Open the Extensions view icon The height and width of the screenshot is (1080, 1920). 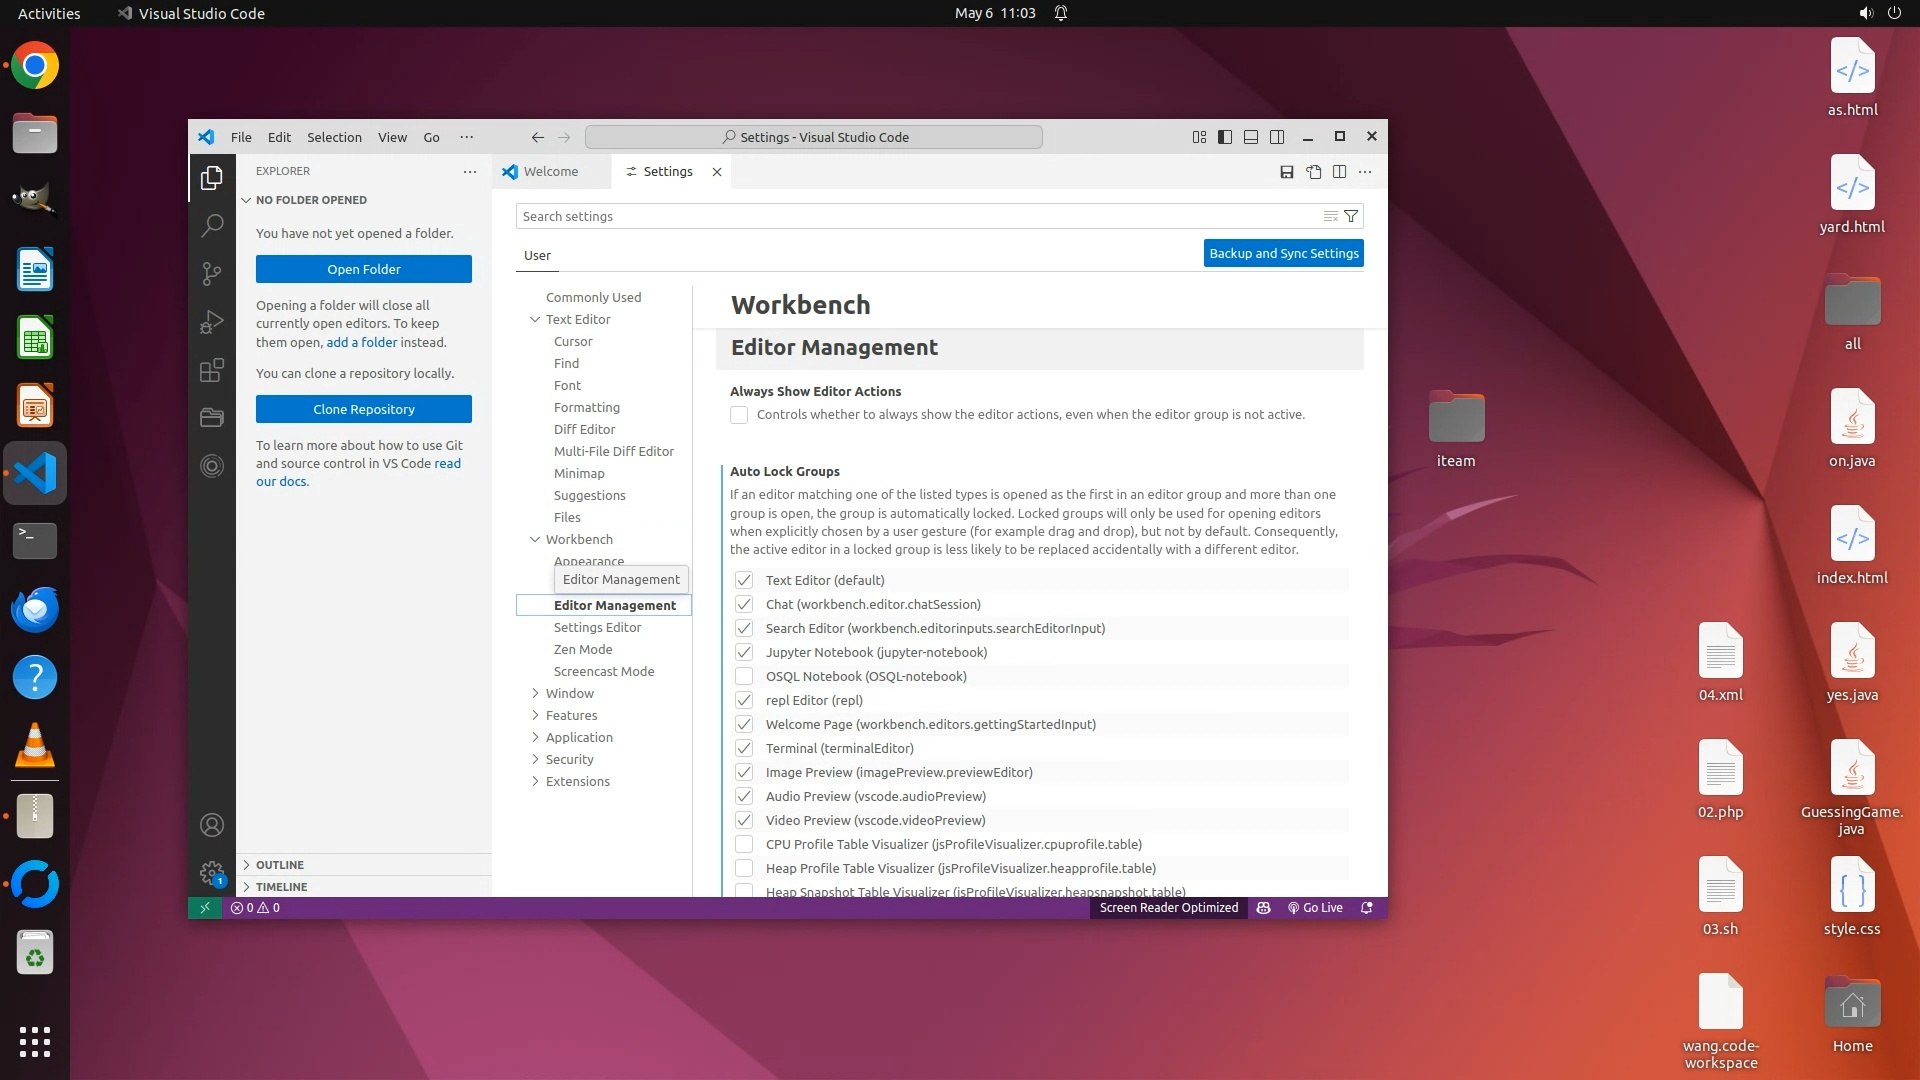(212, 371)
